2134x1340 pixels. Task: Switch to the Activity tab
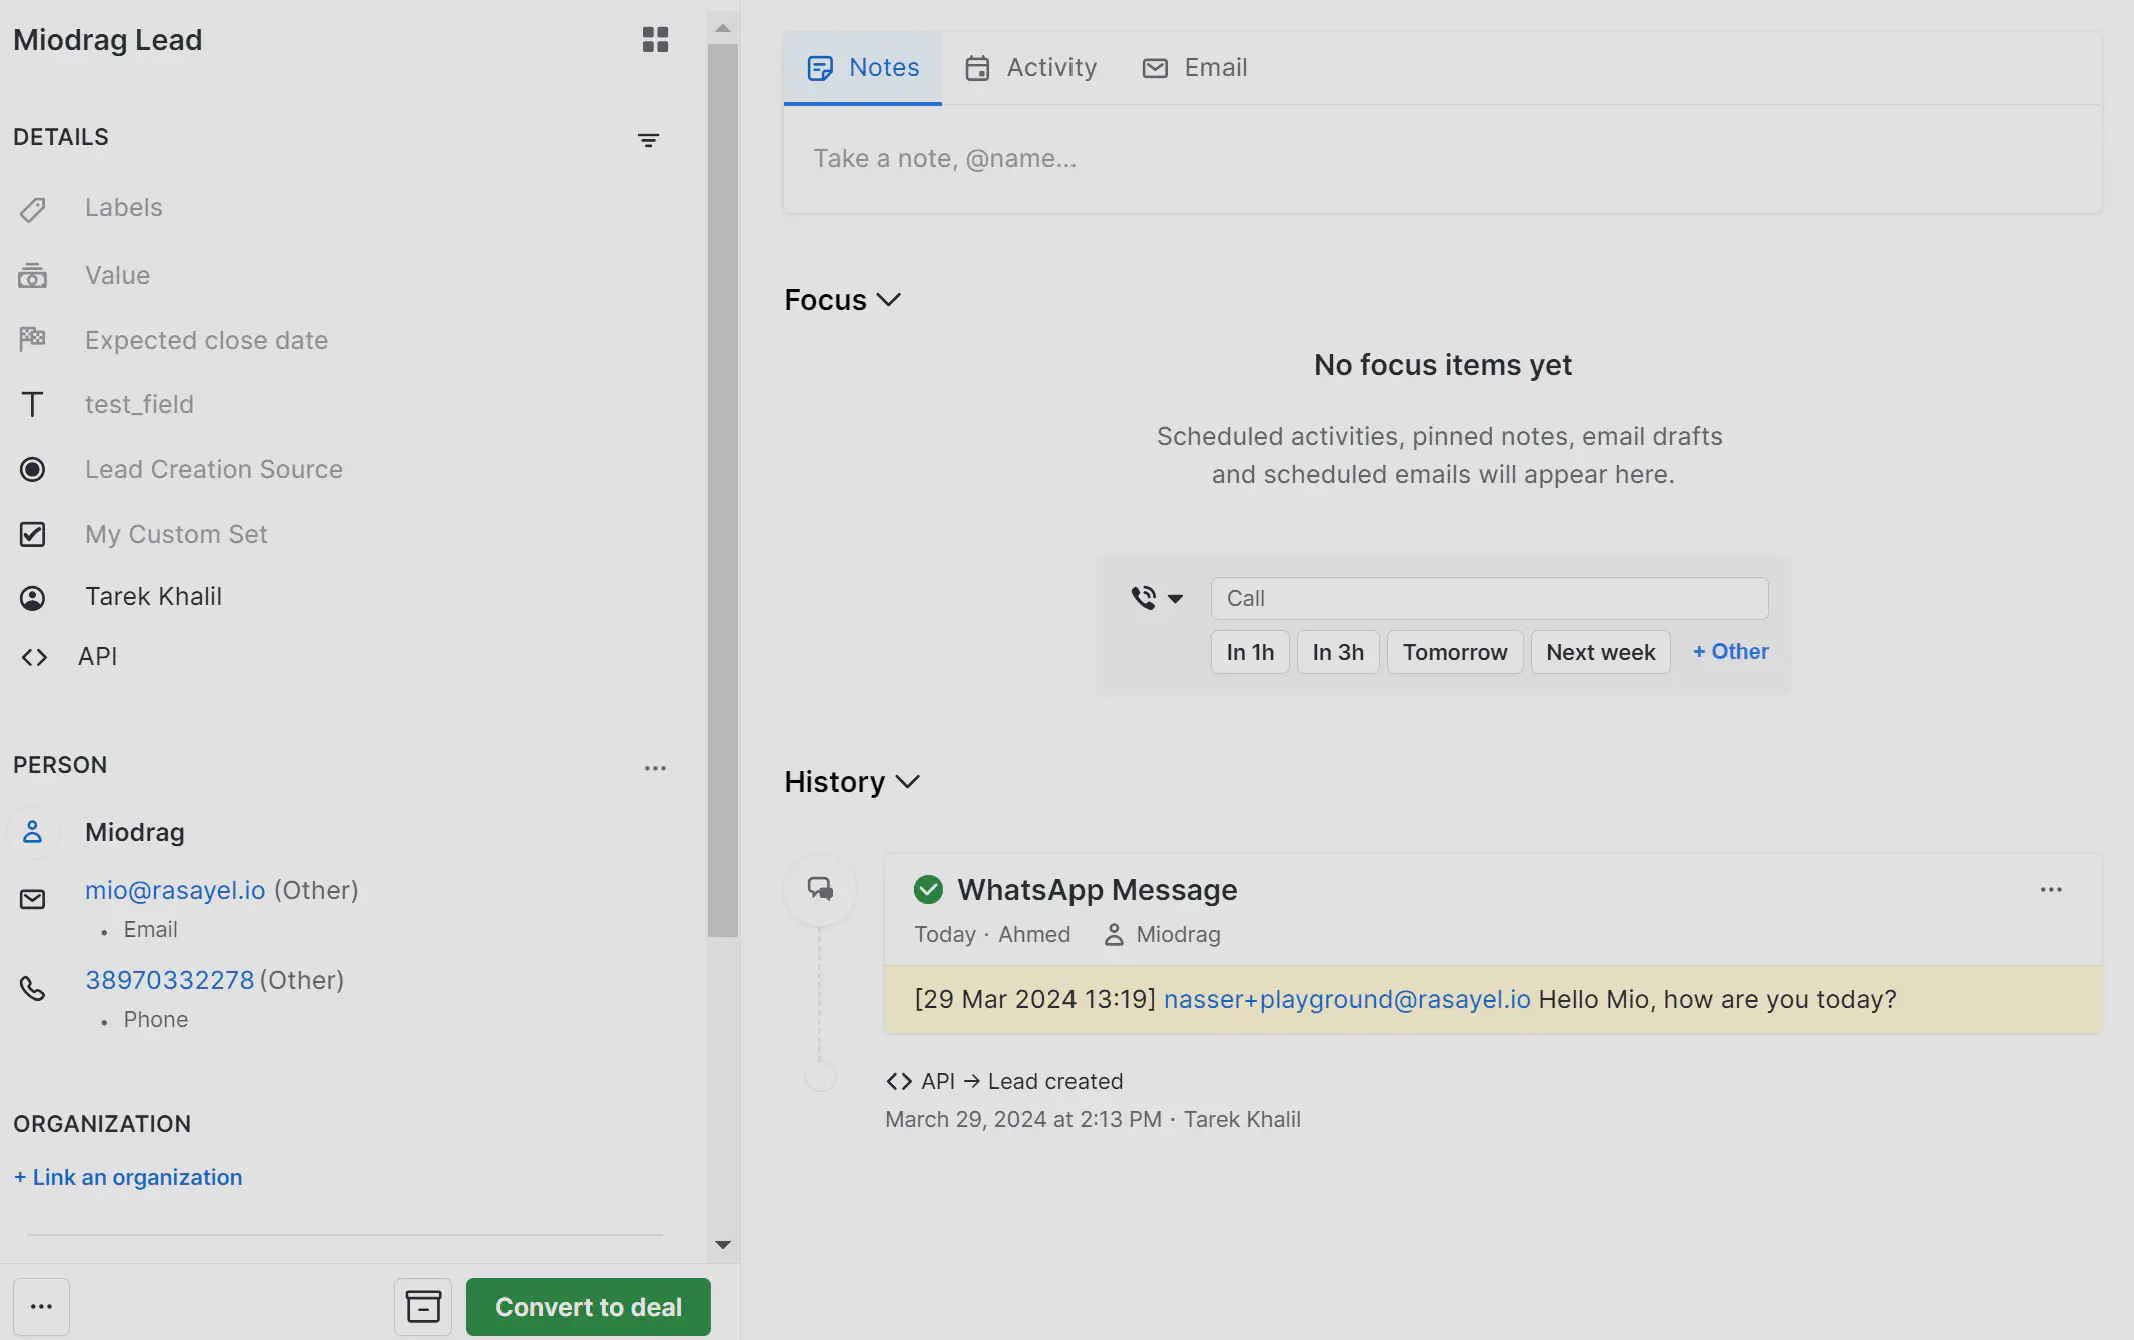pyautogui.click(x=1031, y=68)
